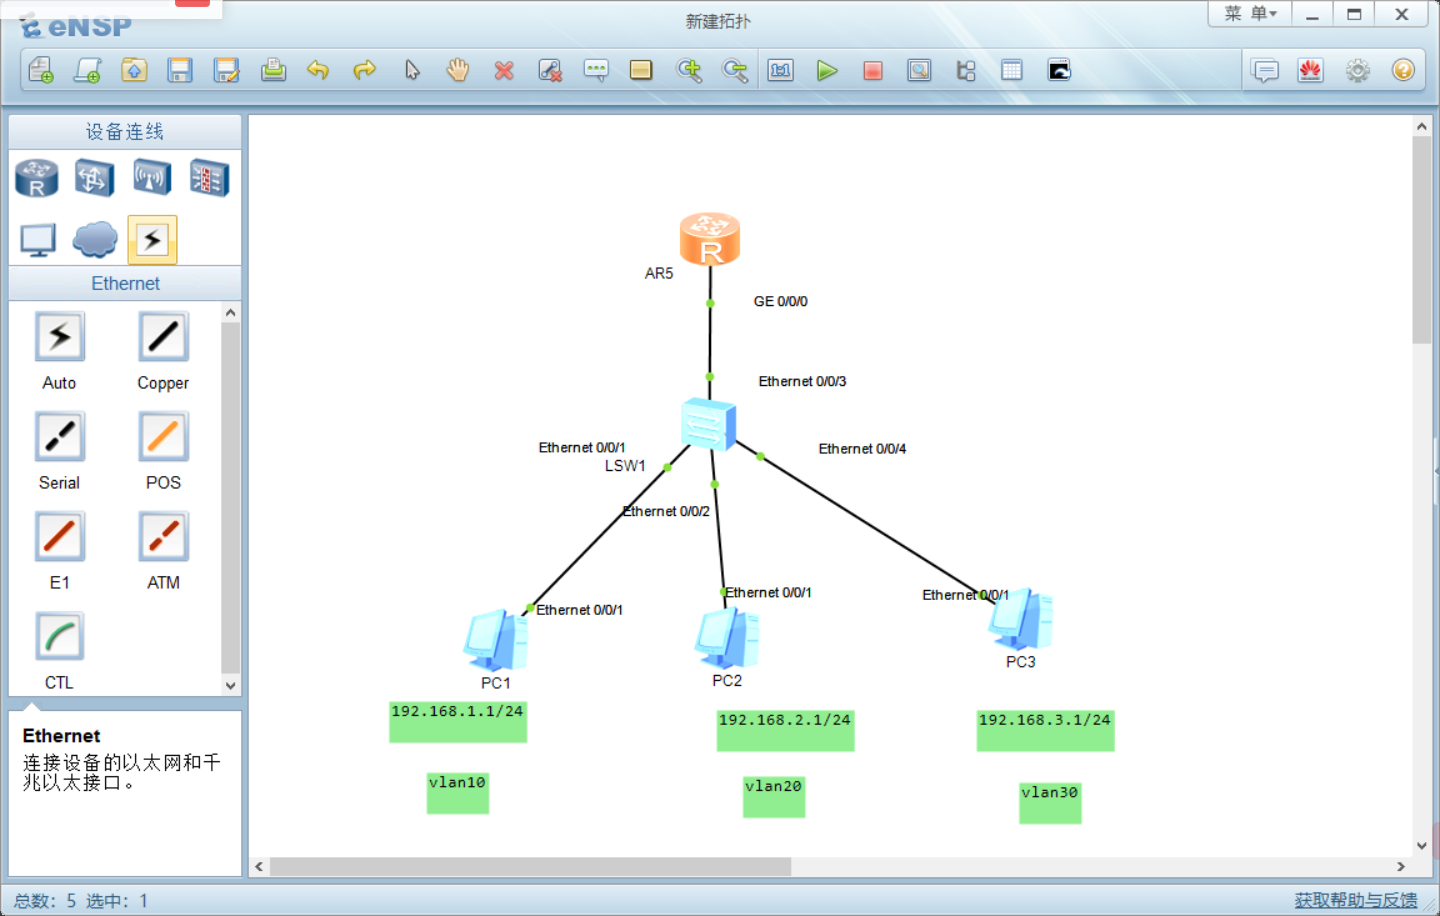Click the vlan10 label box

pyautogui.click(x=458, y=793)
